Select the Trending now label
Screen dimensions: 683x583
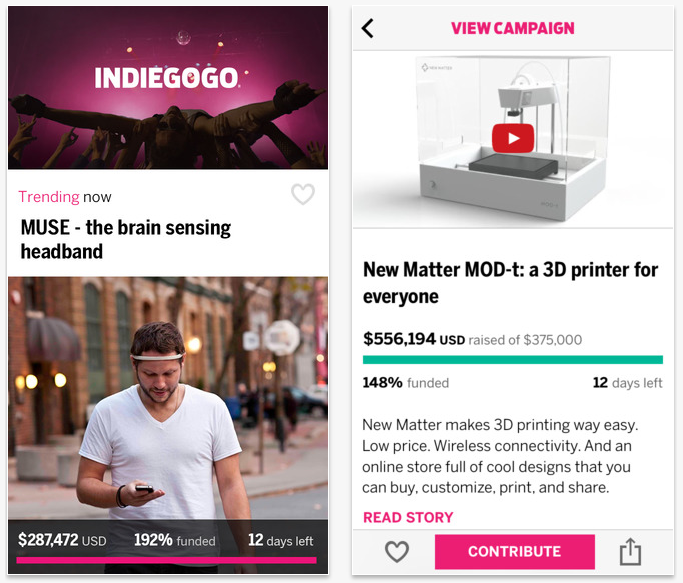click(x=65, y=197)
